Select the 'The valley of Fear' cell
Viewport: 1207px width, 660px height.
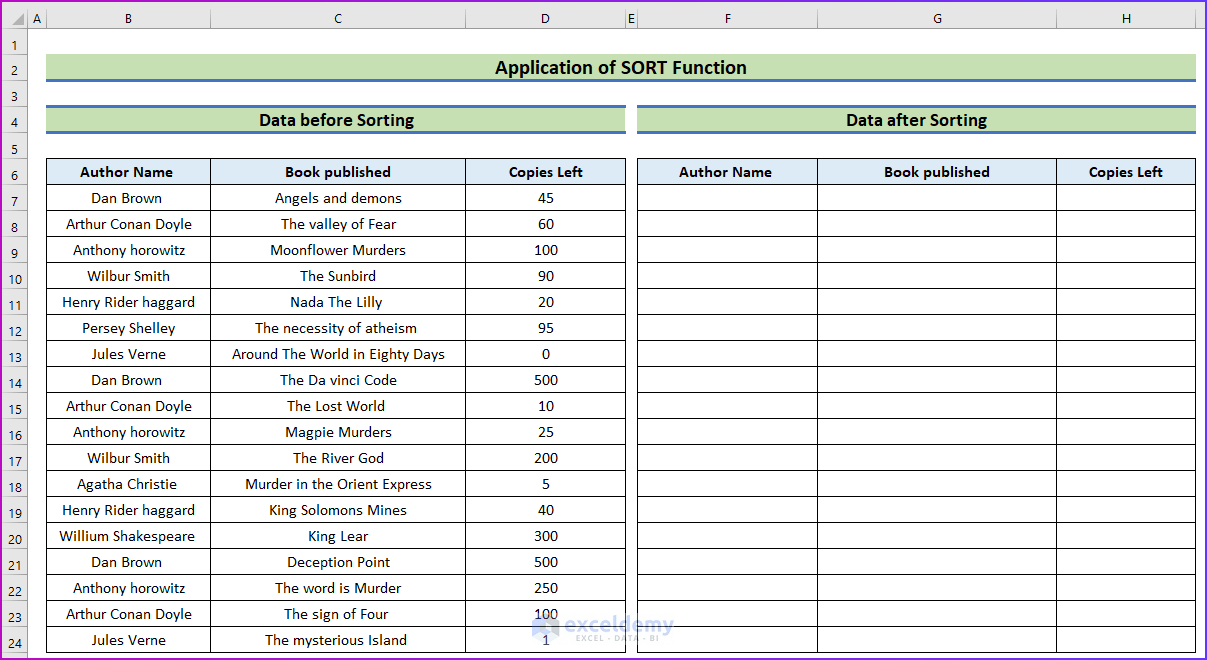coord(338,224)
